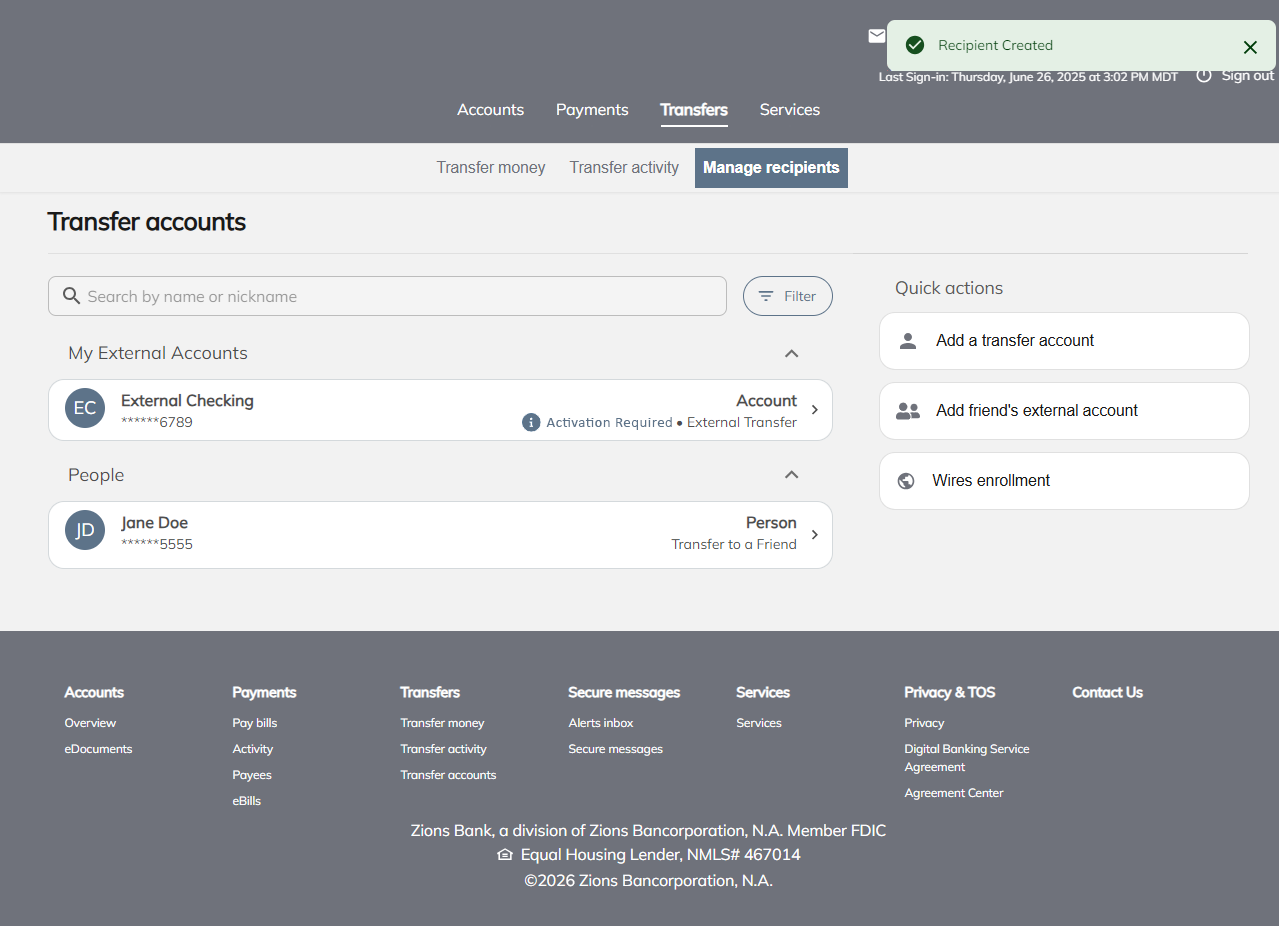Click the person icon on Add a transfer account
The height and width of the screenshot is (926, 1279).
click(908, 341)
